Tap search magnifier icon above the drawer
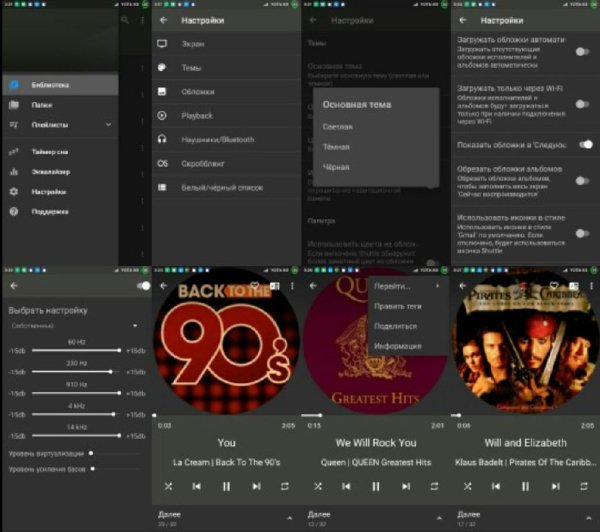This screenshot has width=600, height=532. [125, 20]
